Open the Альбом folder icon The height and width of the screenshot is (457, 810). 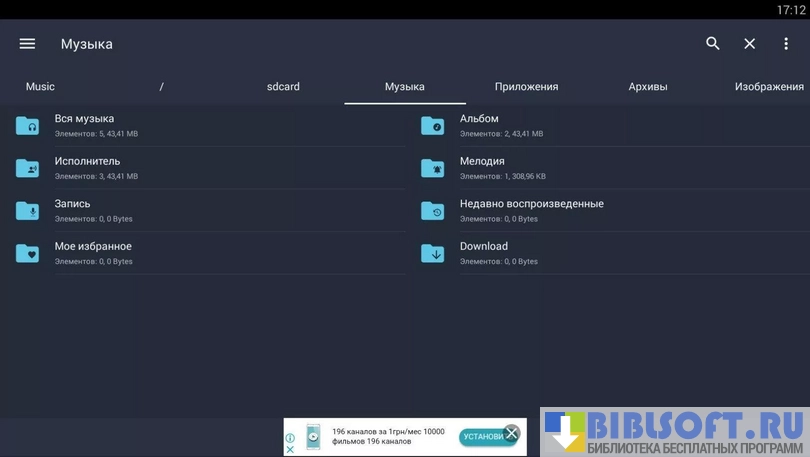coord(433,126)
